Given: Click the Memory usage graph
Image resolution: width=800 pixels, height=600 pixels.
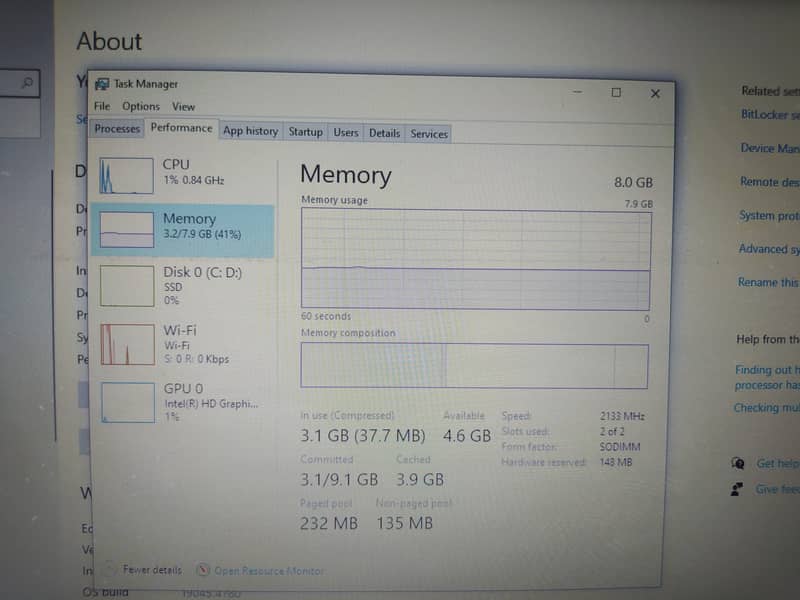Looking at the screenshot, I should click(x=476, y=260).
